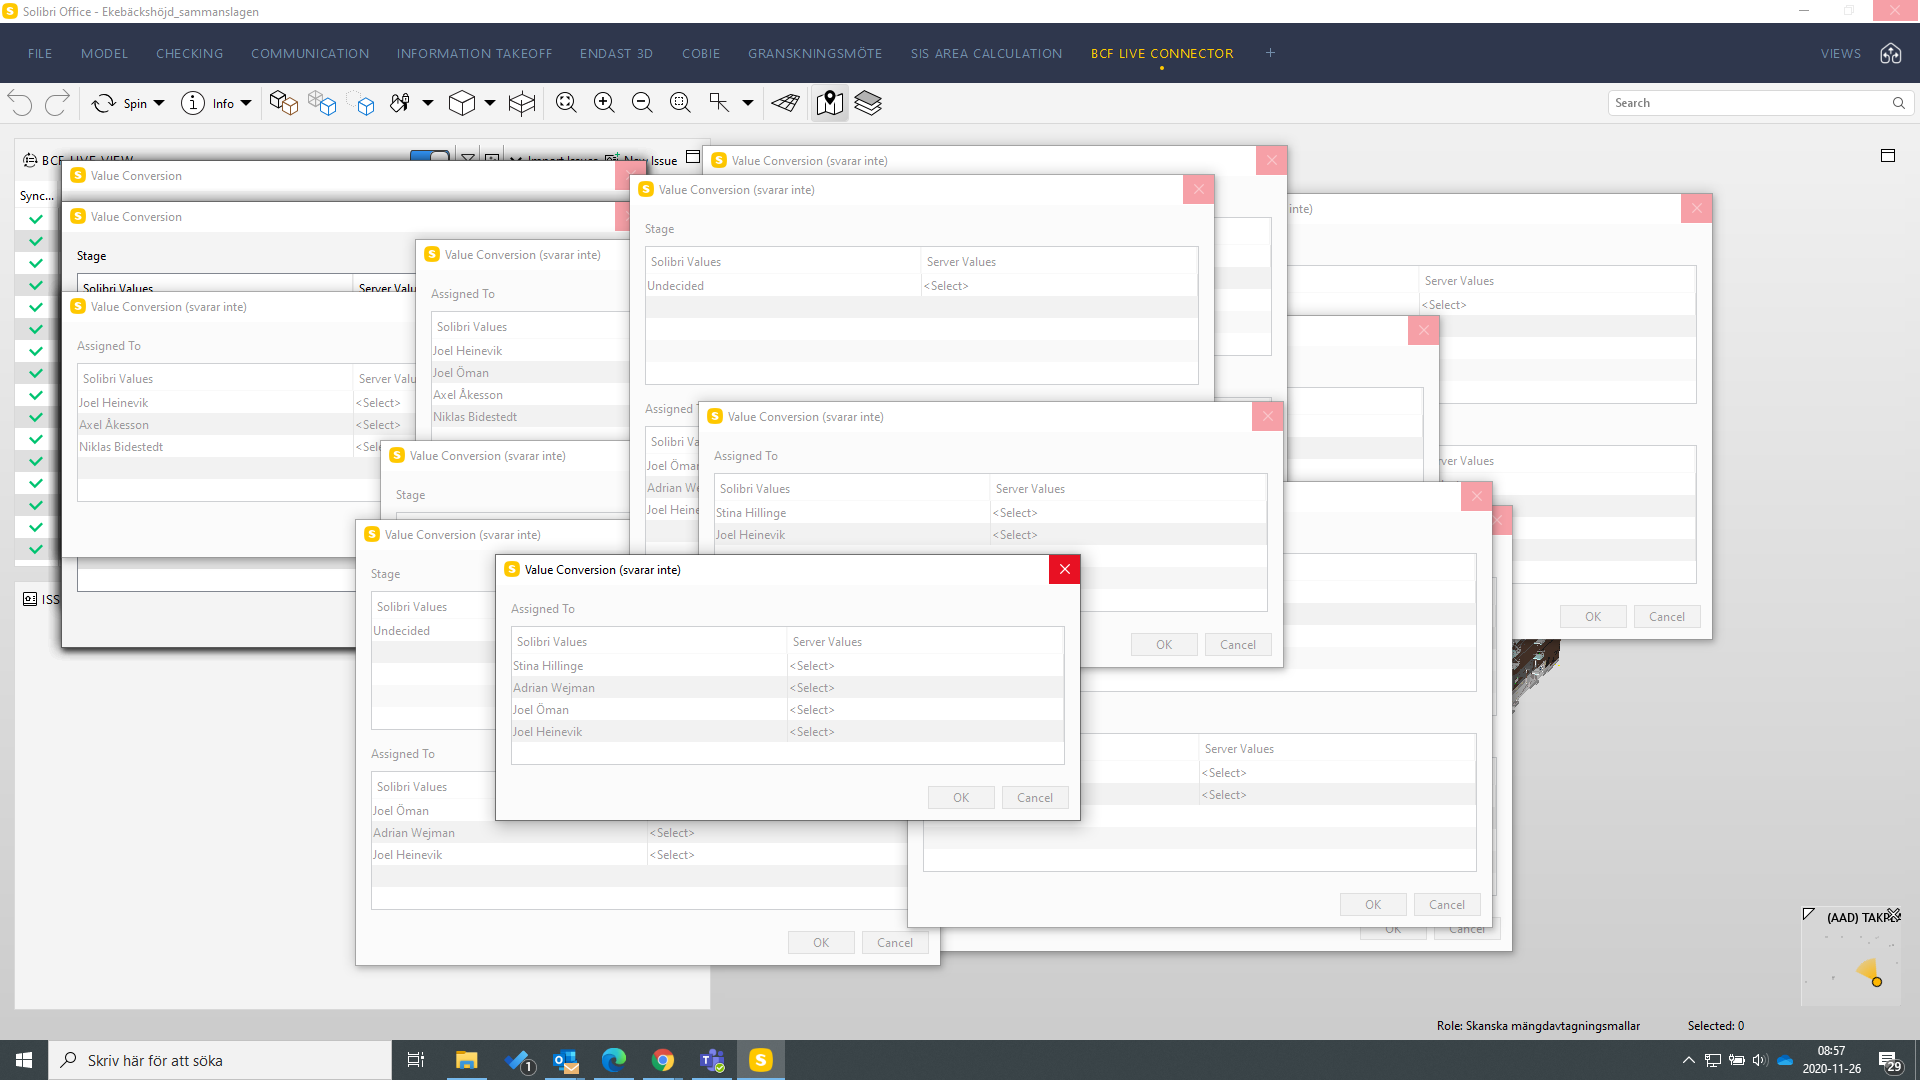The height and width of the screenshot is (1080, 1920).
Task: Click the Redo arrow in the toolbar
Action: coord(58,103)
